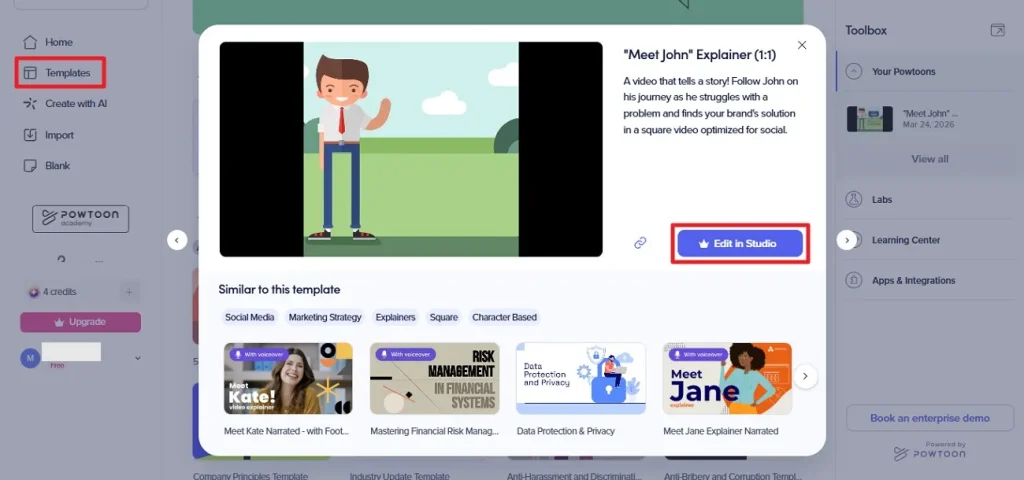Select the Square tag
Viewport: 1024px width, 480px height.
pos(443,317)
